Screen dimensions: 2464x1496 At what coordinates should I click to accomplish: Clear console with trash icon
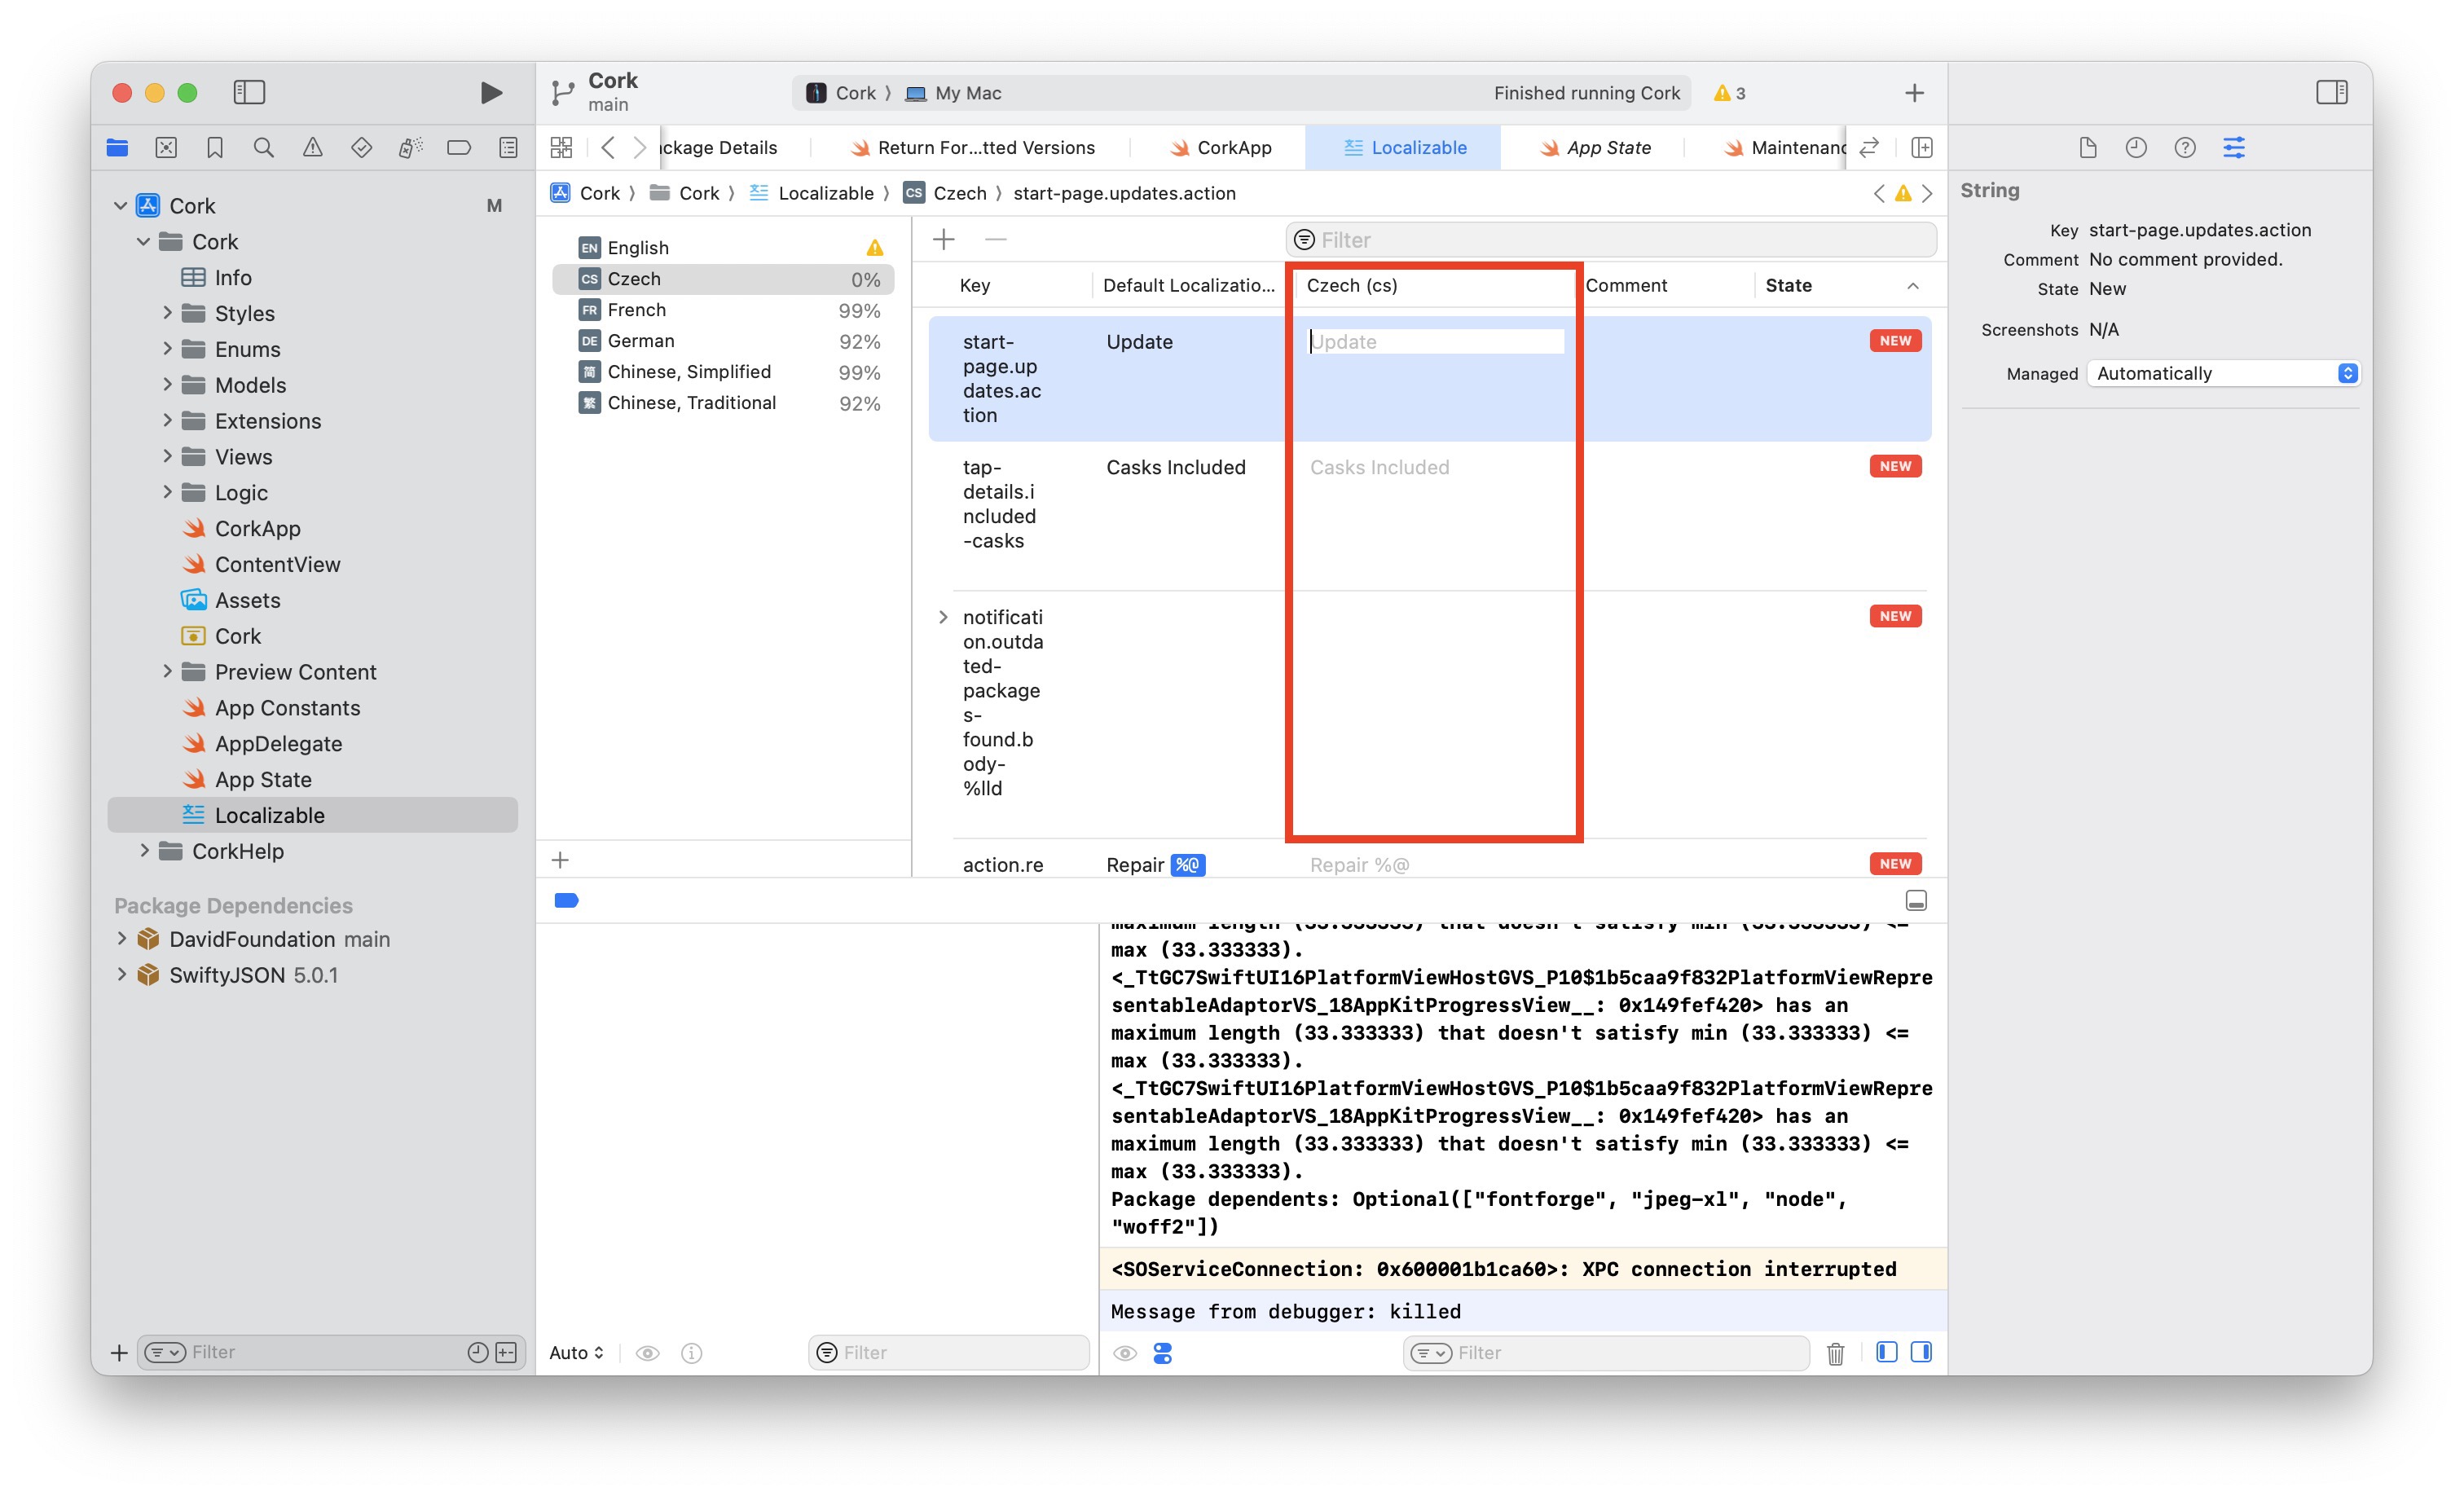[1835, 1353]
